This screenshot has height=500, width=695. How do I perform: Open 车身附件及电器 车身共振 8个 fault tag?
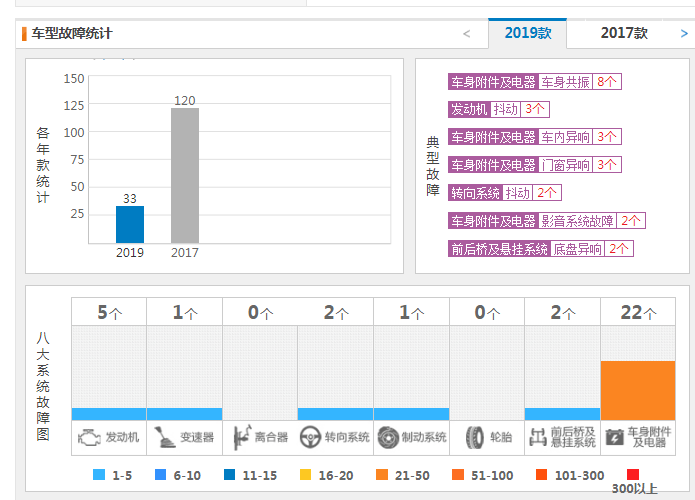point(535,82)
